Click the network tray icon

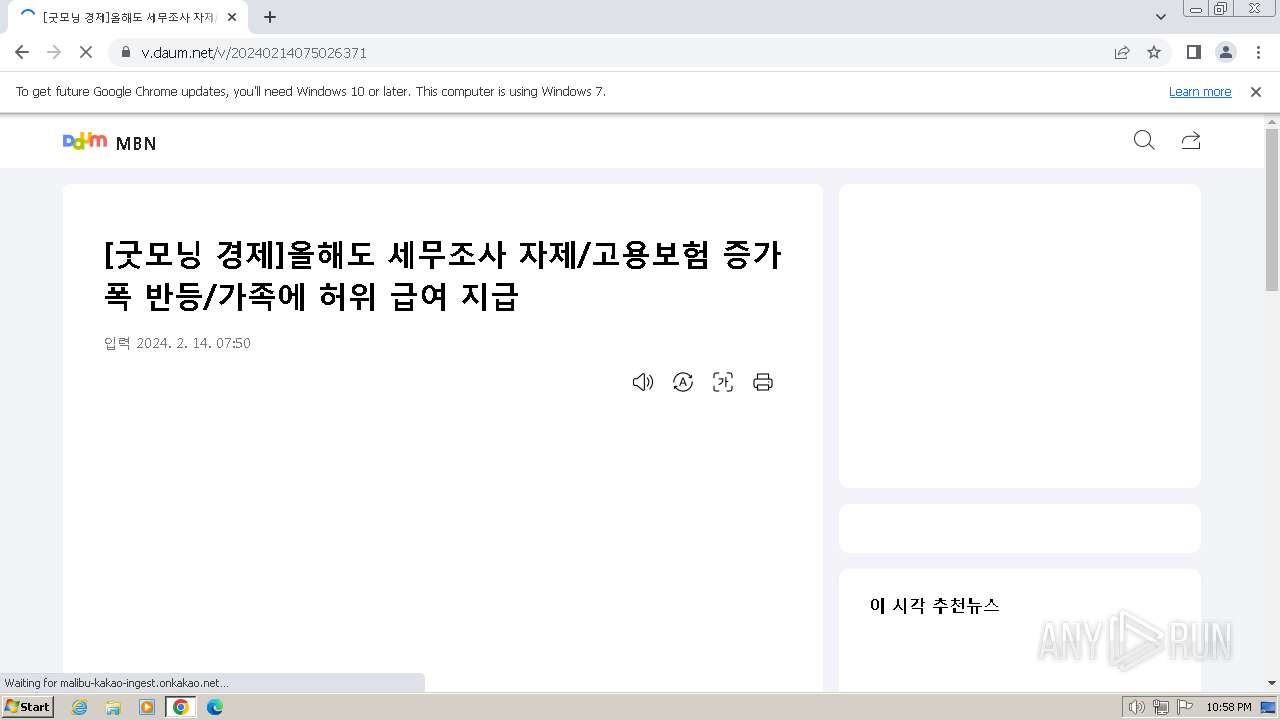pos(1161,707)
